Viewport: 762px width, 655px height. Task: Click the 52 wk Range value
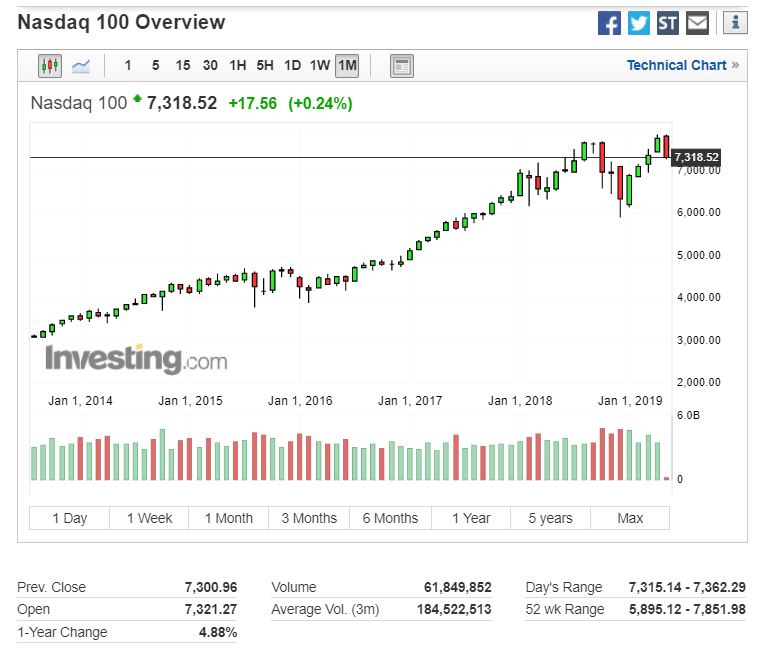[x=687, y=609]
